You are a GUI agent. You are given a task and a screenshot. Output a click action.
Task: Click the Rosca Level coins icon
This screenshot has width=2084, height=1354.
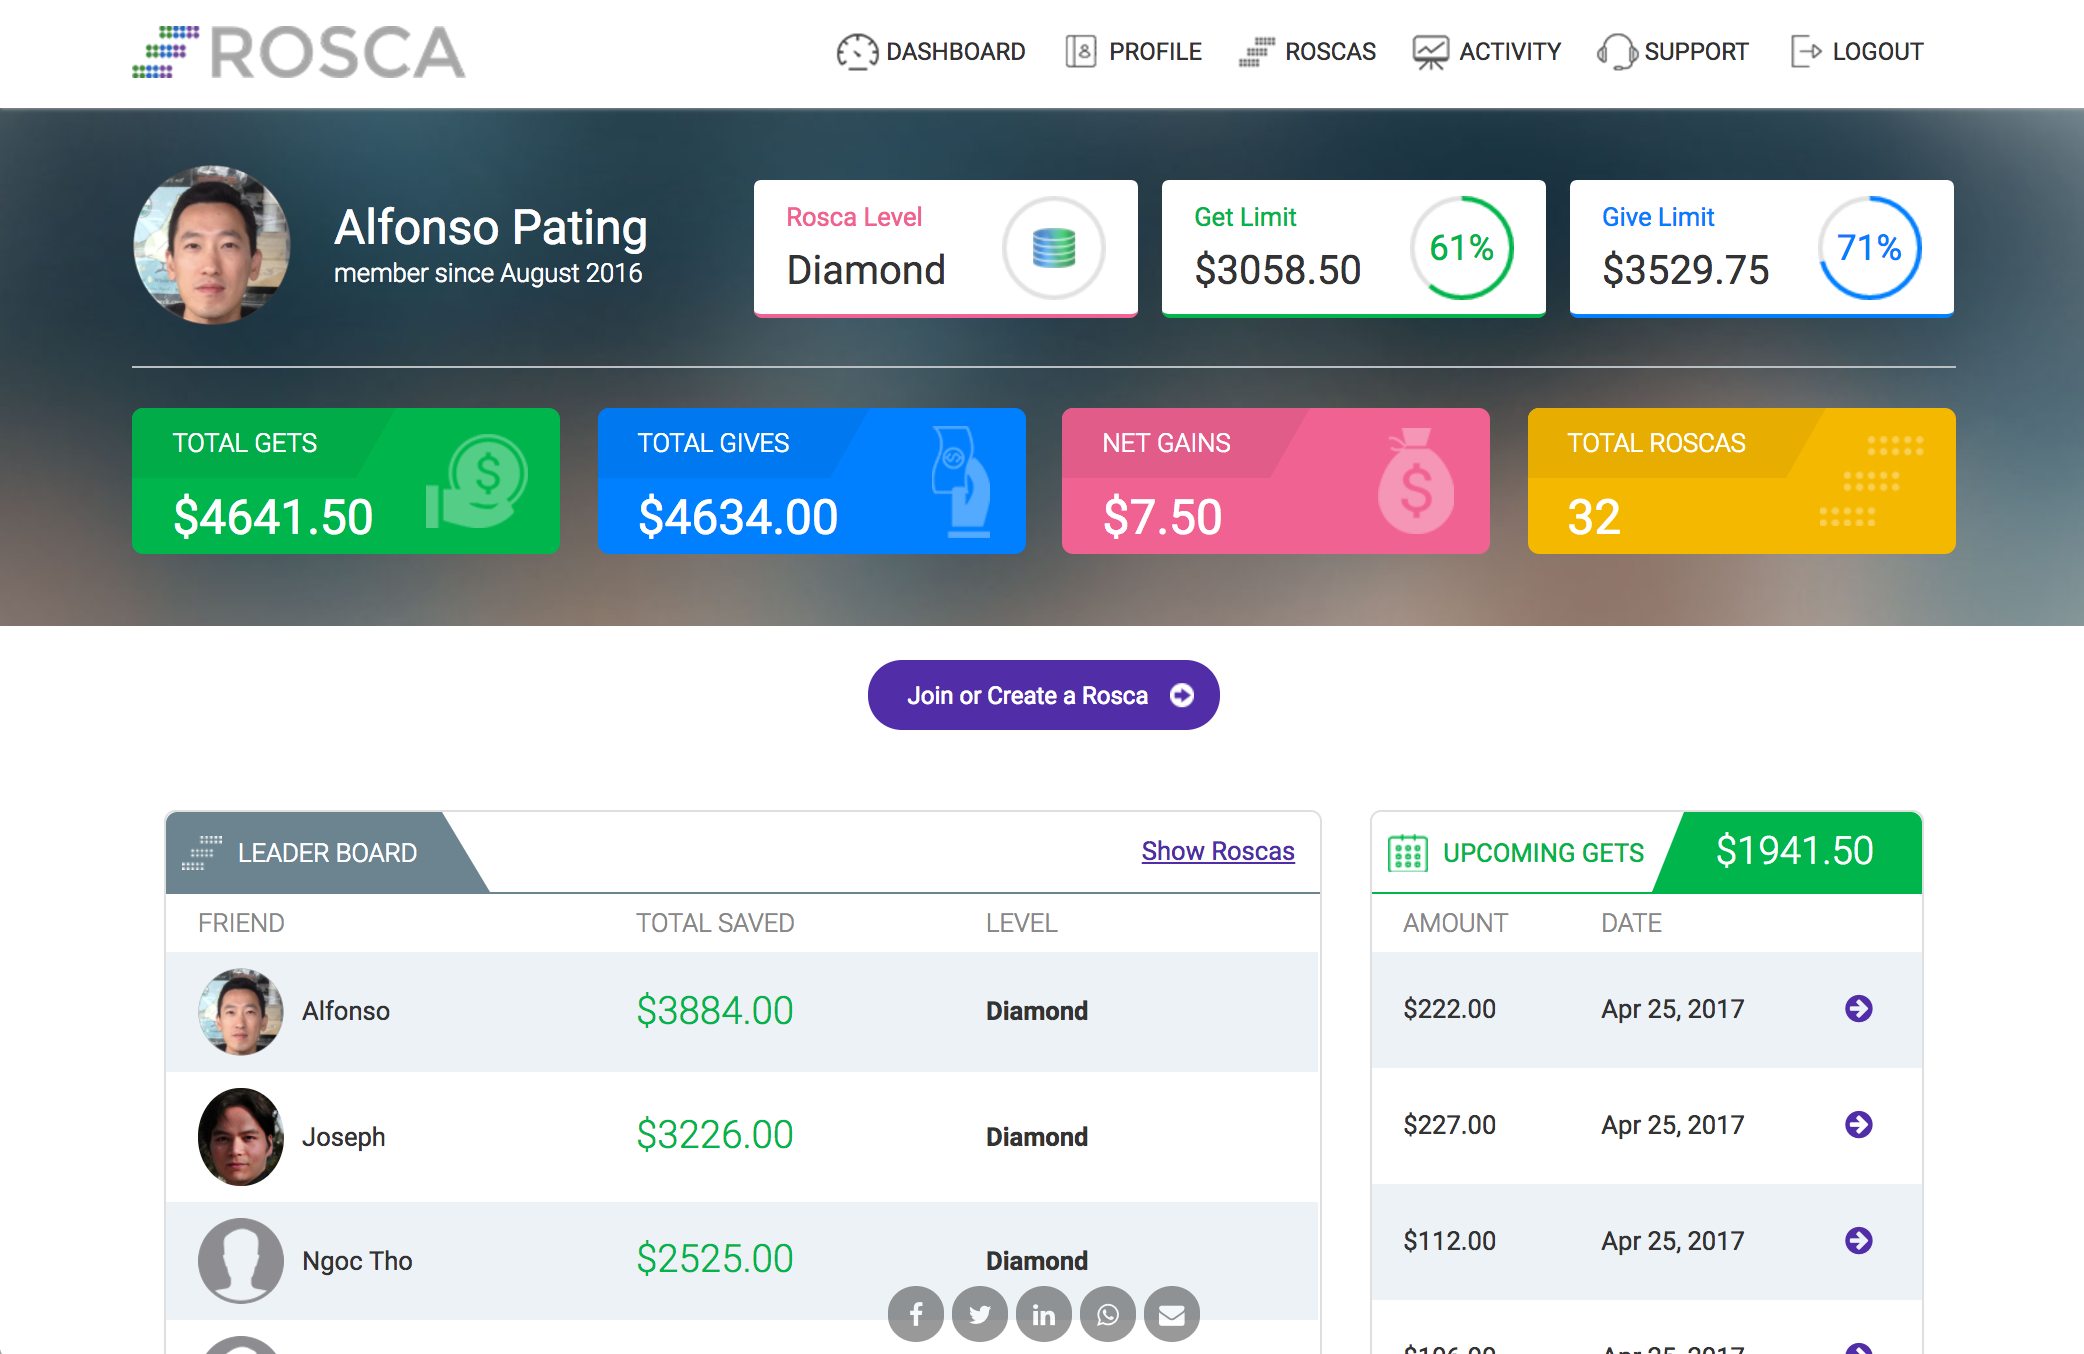point(1053,247)
